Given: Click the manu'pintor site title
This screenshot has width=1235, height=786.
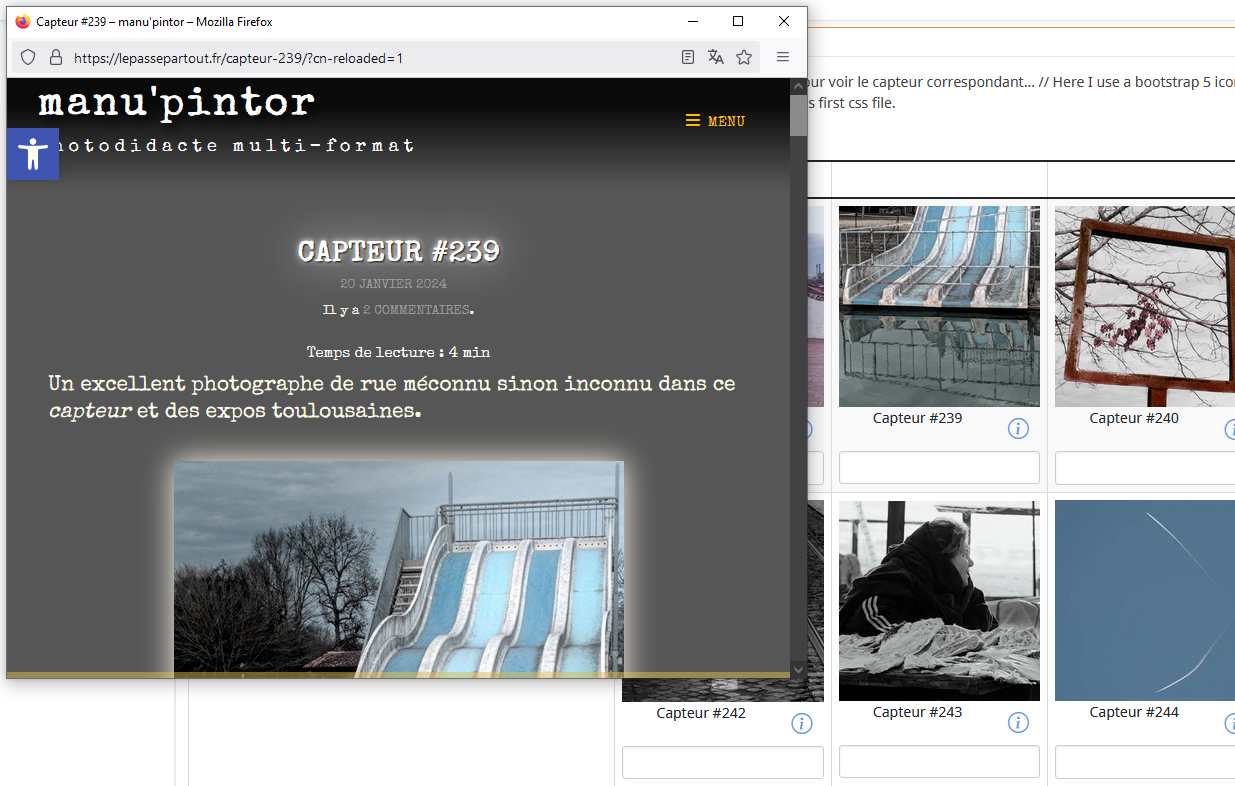Looking at the screenshot, I should click(x=177, y=102).
